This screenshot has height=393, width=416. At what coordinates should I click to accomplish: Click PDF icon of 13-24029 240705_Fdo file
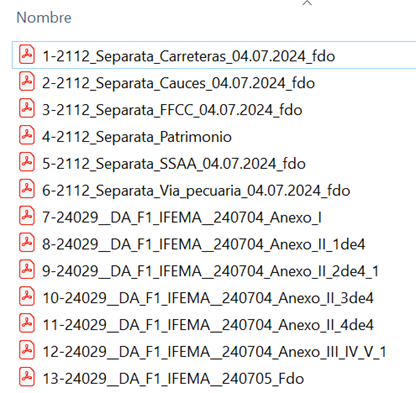coord(27,377)
